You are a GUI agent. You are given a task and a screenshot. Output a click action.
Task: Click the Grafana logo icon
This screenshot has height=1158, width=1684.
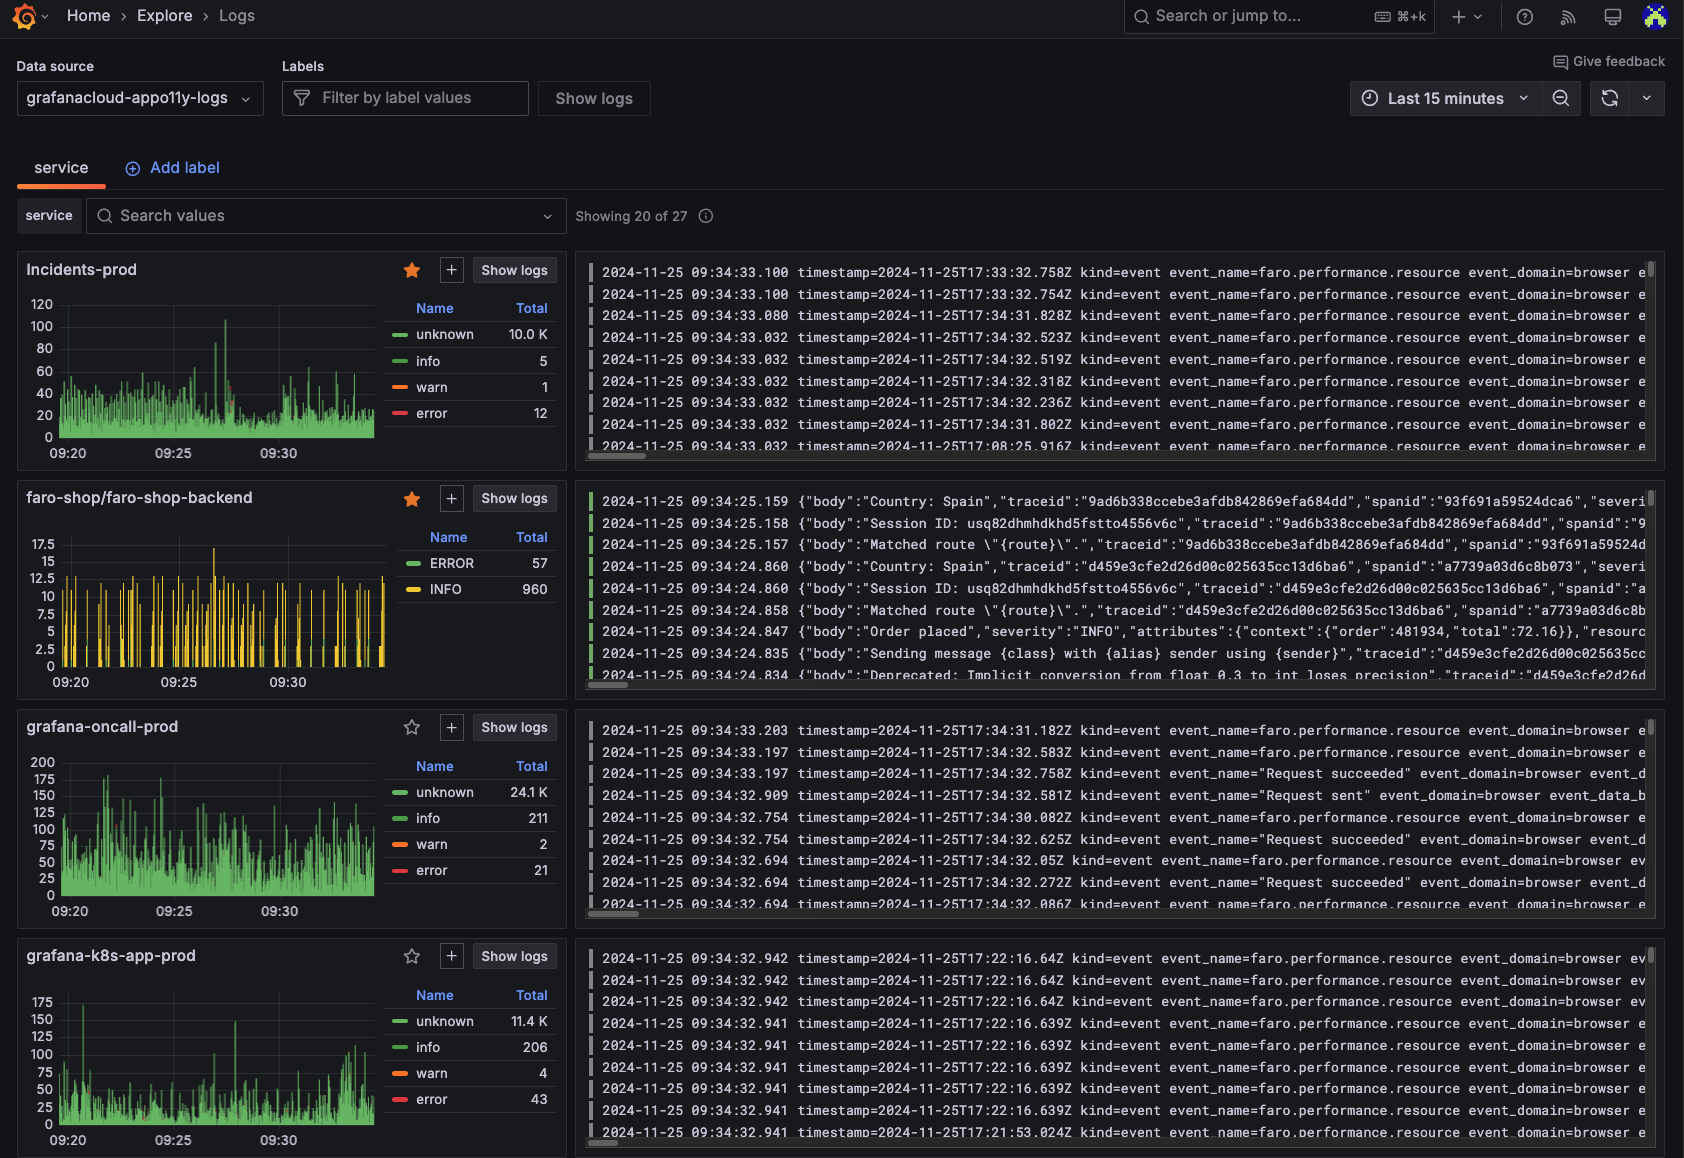tap(24, 16)
